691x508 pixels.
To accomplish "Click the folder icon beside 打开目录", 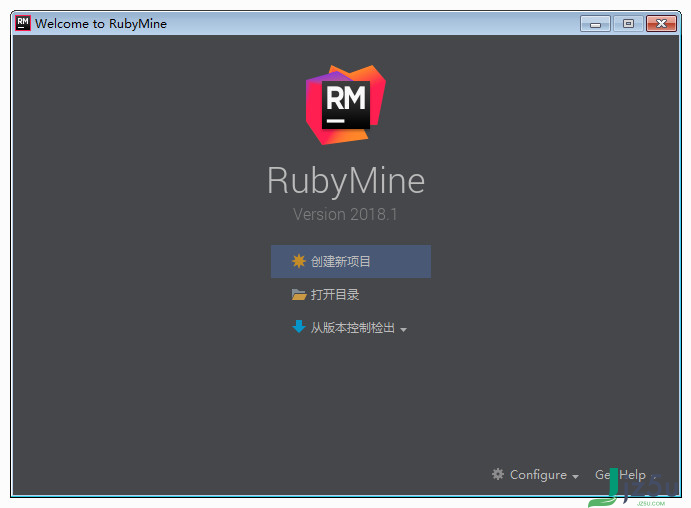I will point(299,294).
